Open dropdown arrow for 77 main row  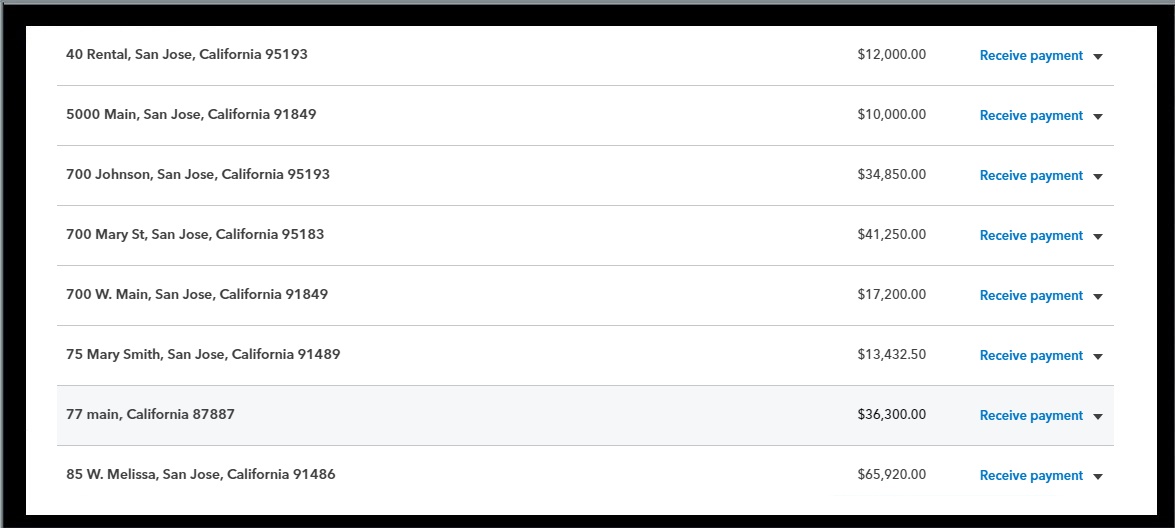[x=1097, y=417]
